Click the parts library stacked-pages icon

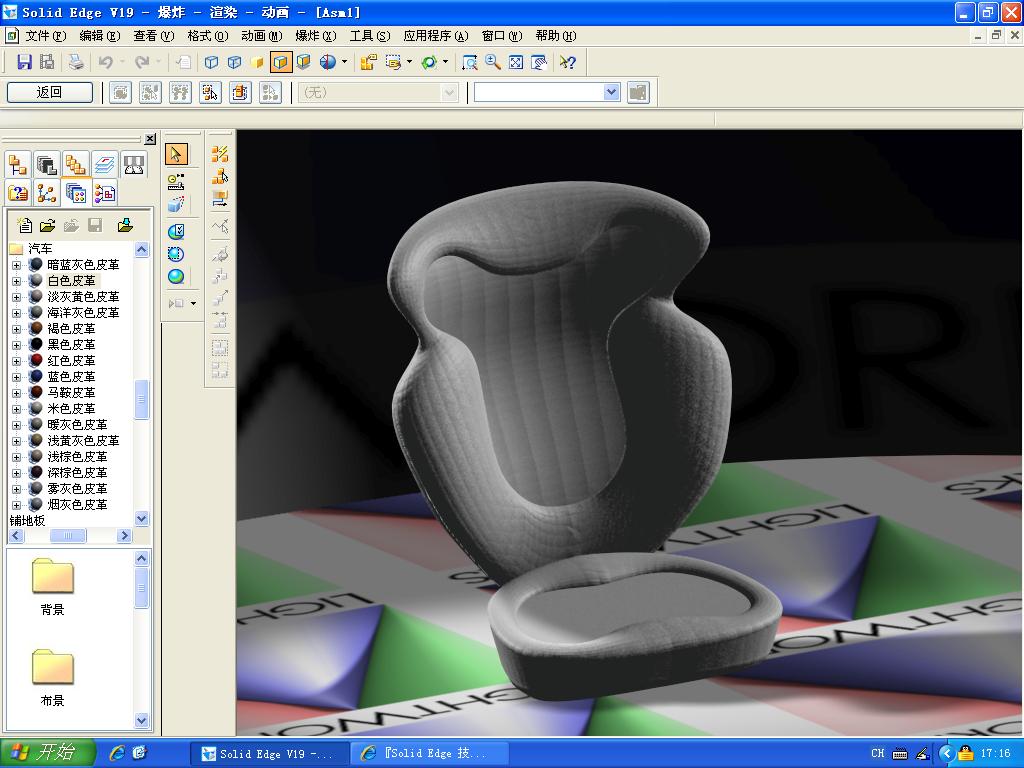click(47, 164)
